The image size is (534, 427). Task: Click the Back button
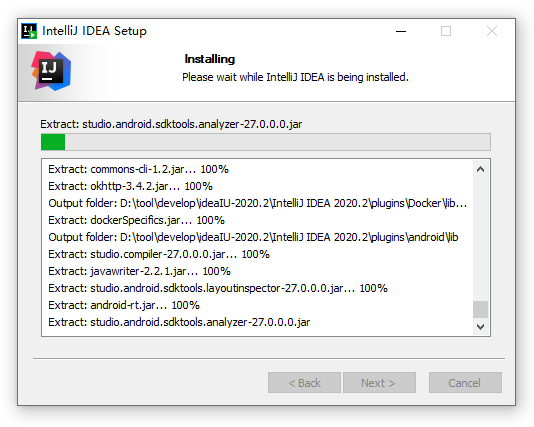(x=304, y=383)
